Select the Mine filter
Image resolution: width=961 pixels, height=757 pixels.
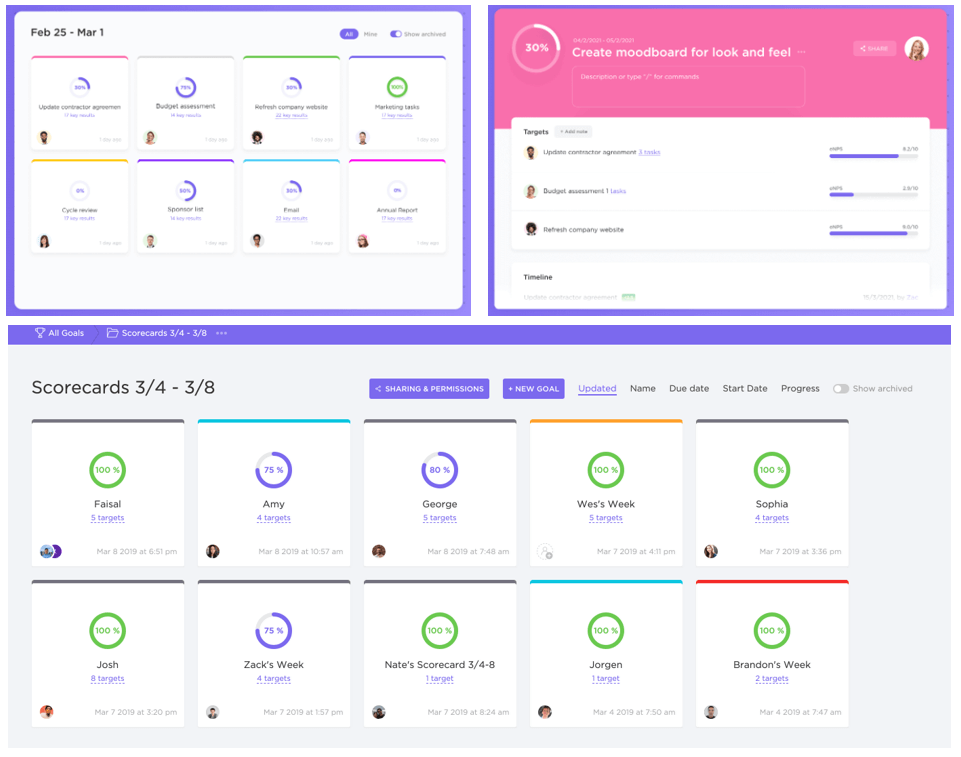(371, 34)
